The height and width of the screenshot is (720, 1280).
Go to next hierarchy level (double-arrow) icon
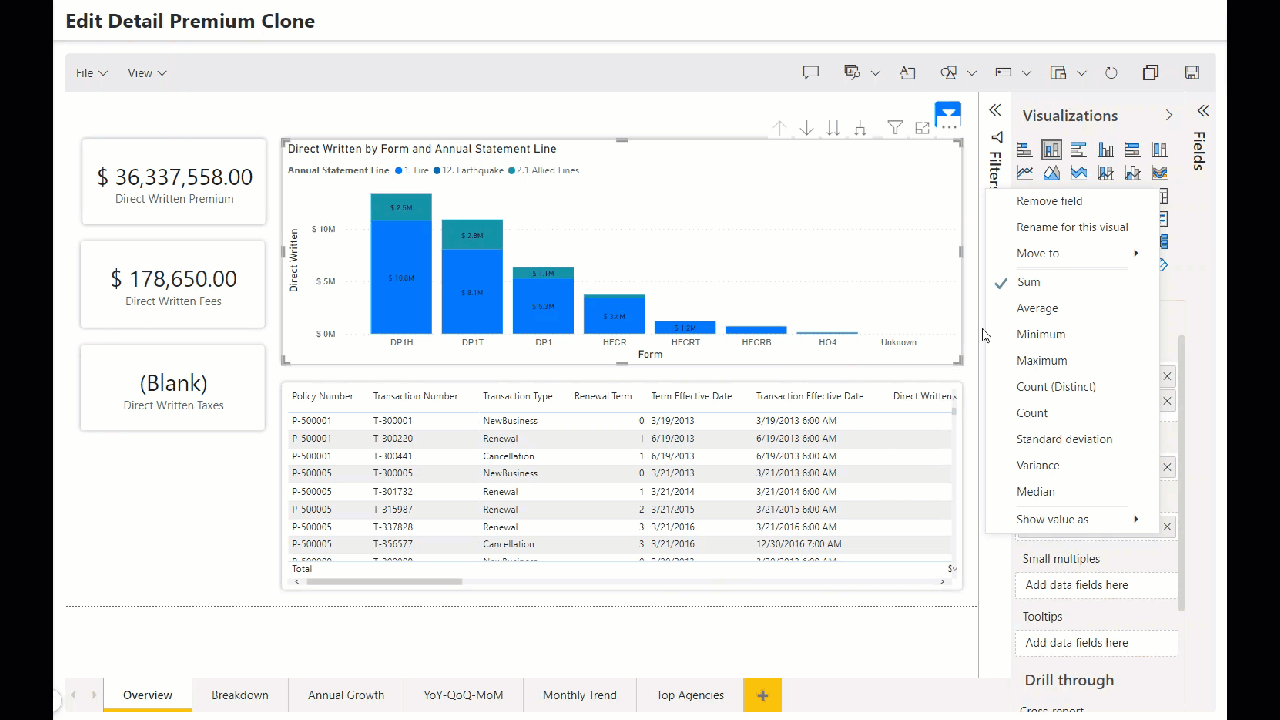833,128
